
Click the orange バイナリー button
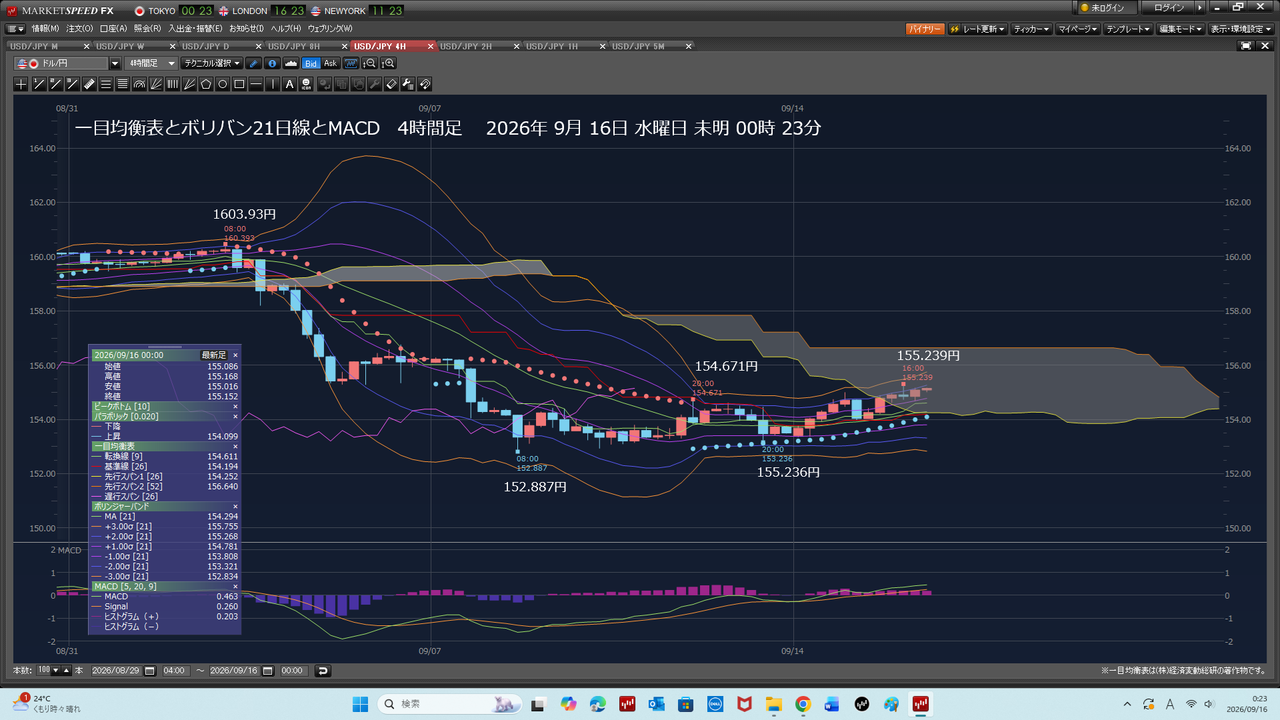[x=925, y=30]
